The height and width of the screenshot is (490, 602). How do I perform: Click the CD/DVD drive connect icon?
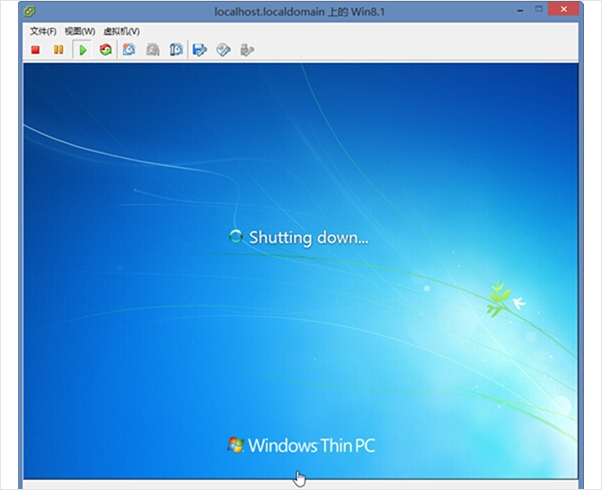coord(223,50)
